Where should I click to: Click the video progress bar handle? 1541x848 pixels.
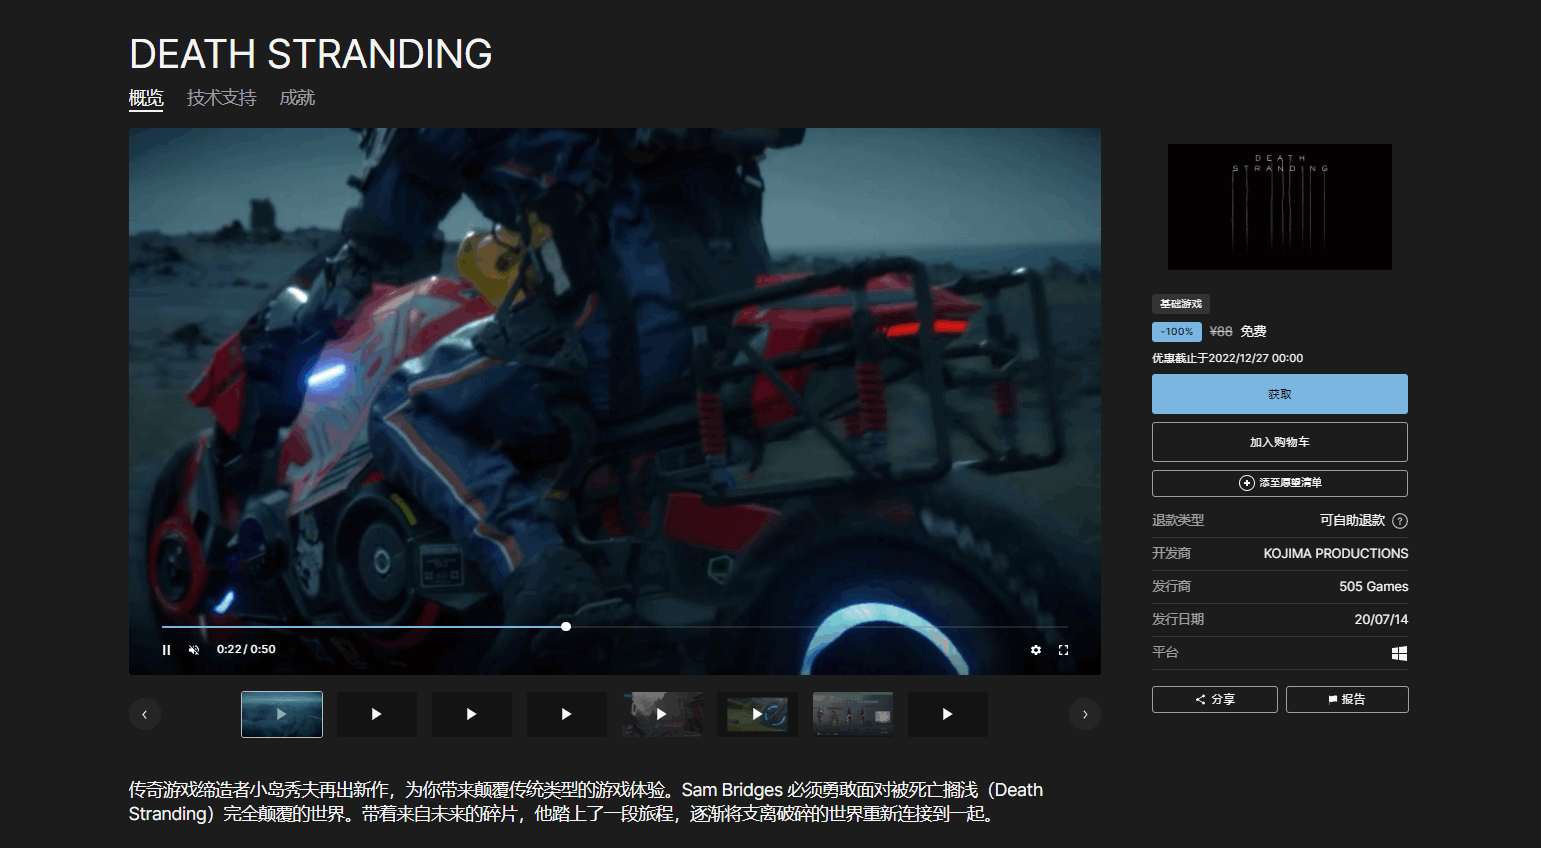click(x=566, y=627)
